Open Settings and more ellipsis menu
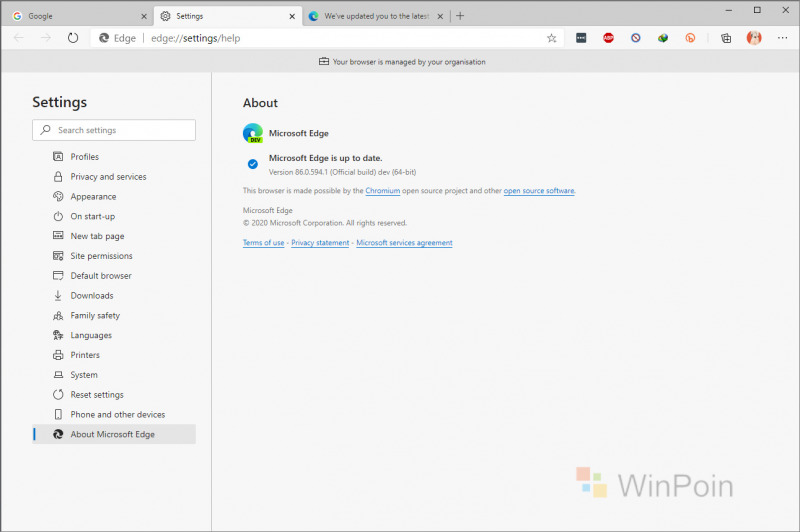800x532 pixels. (782, 38)
